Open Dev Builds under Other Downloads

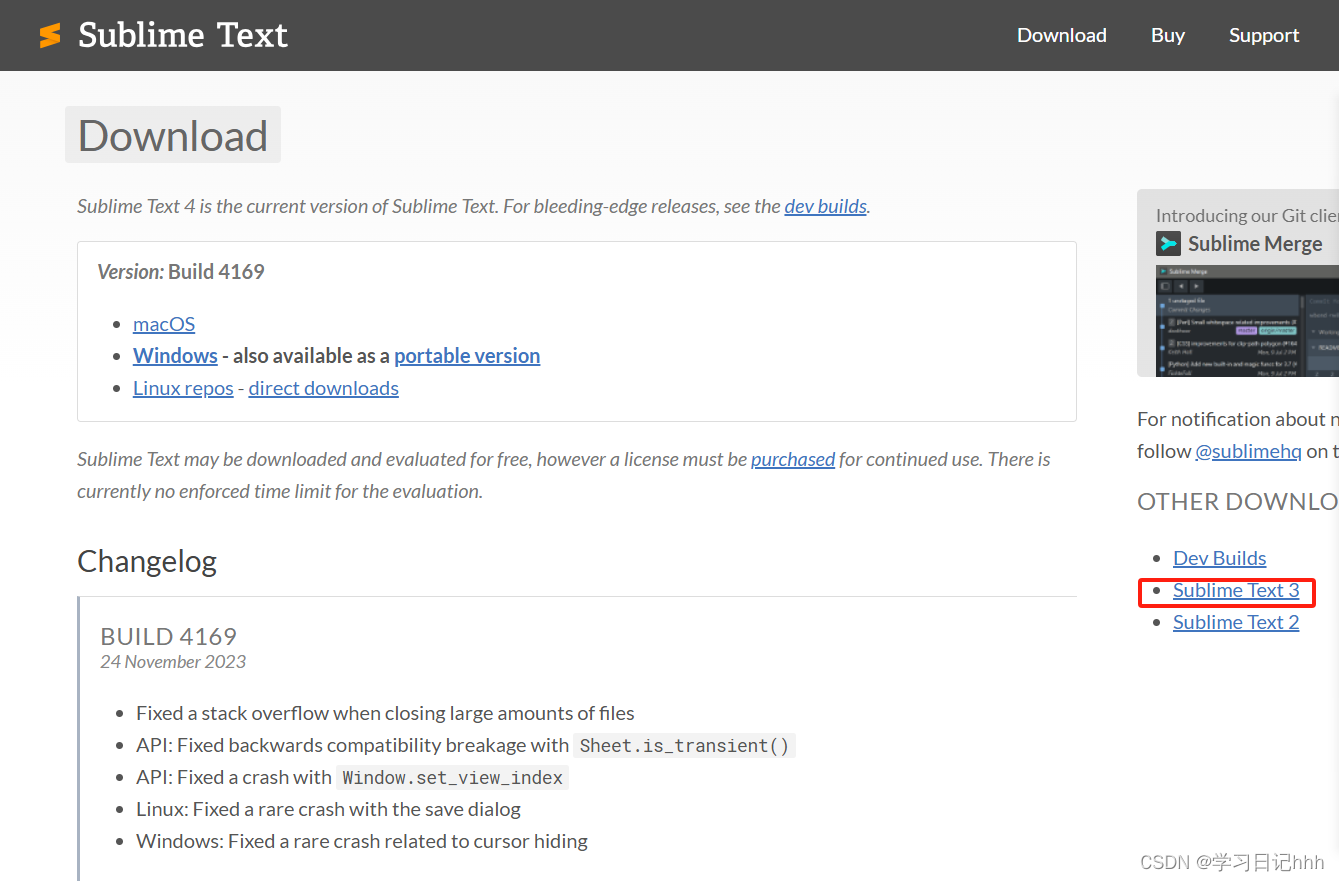[1220, 558]
